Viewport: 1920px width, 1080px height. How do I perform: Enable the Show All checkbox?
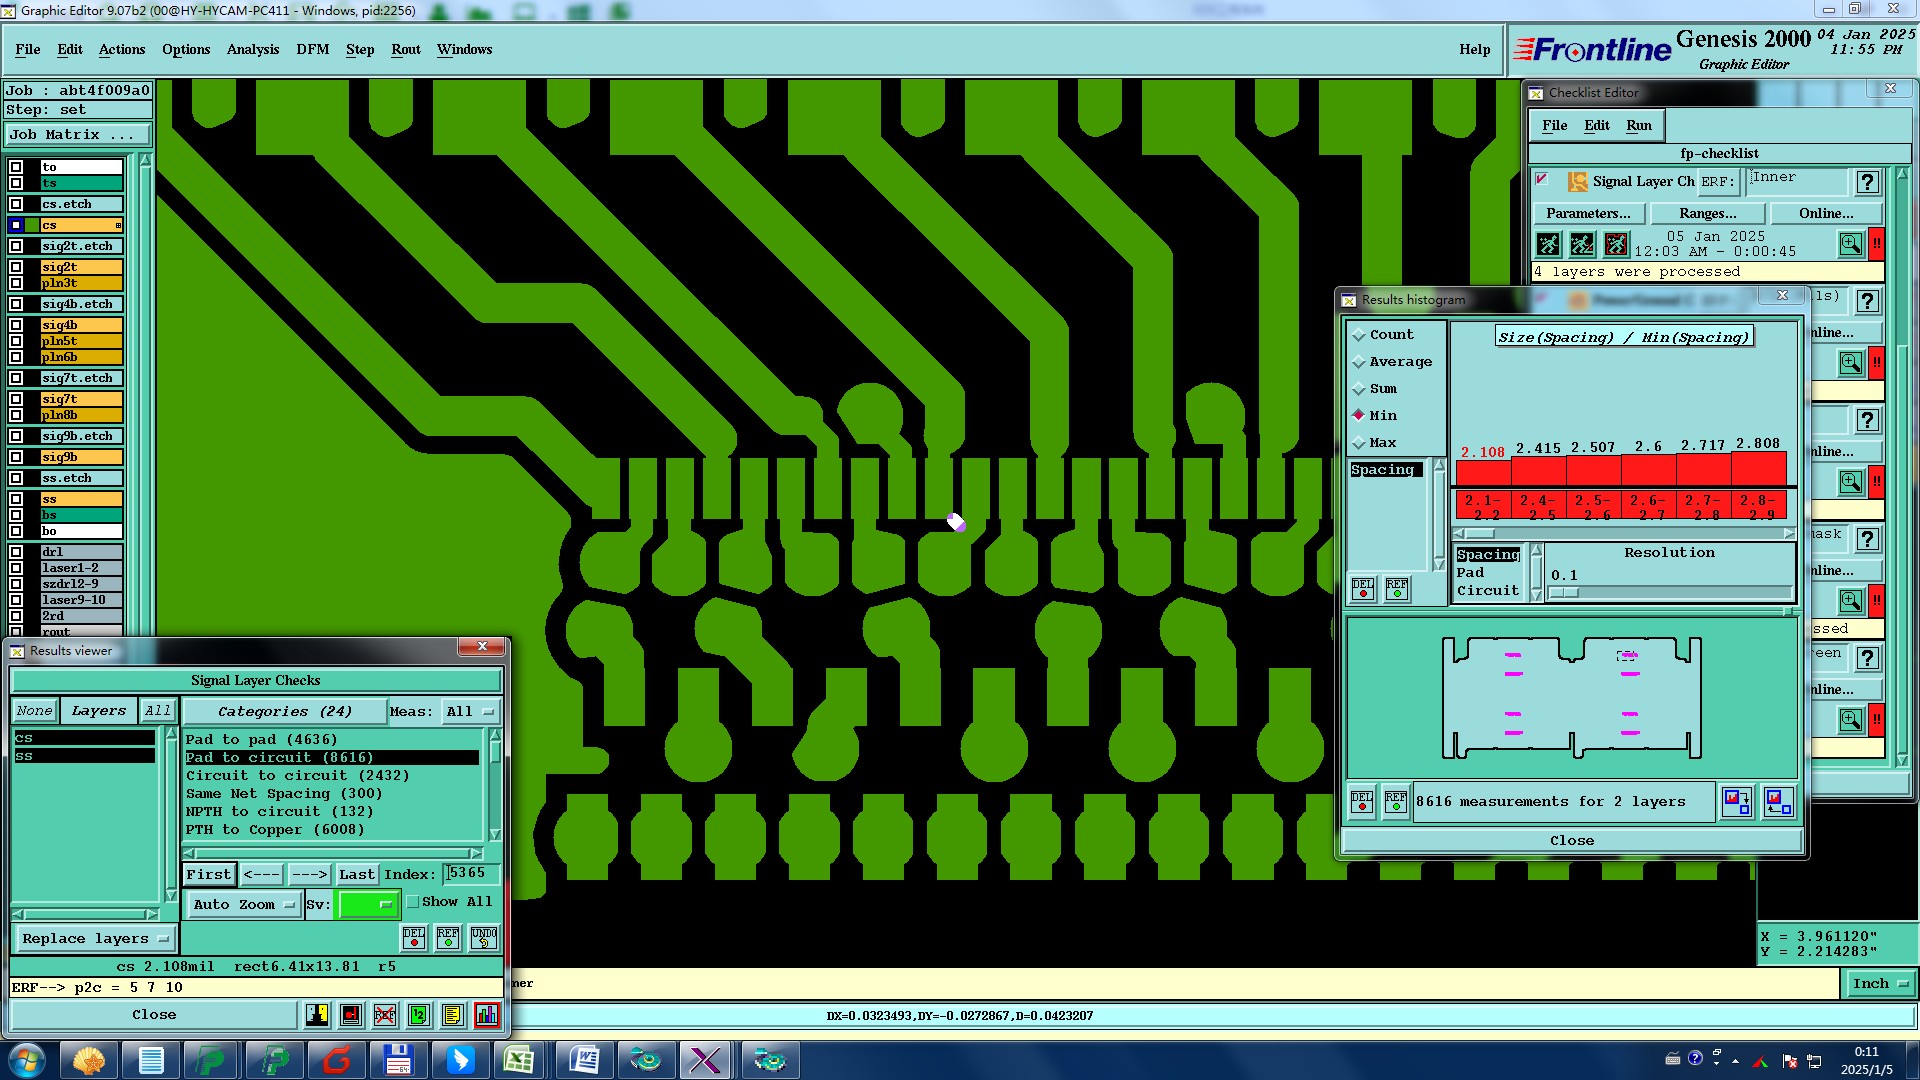[413, 902]
